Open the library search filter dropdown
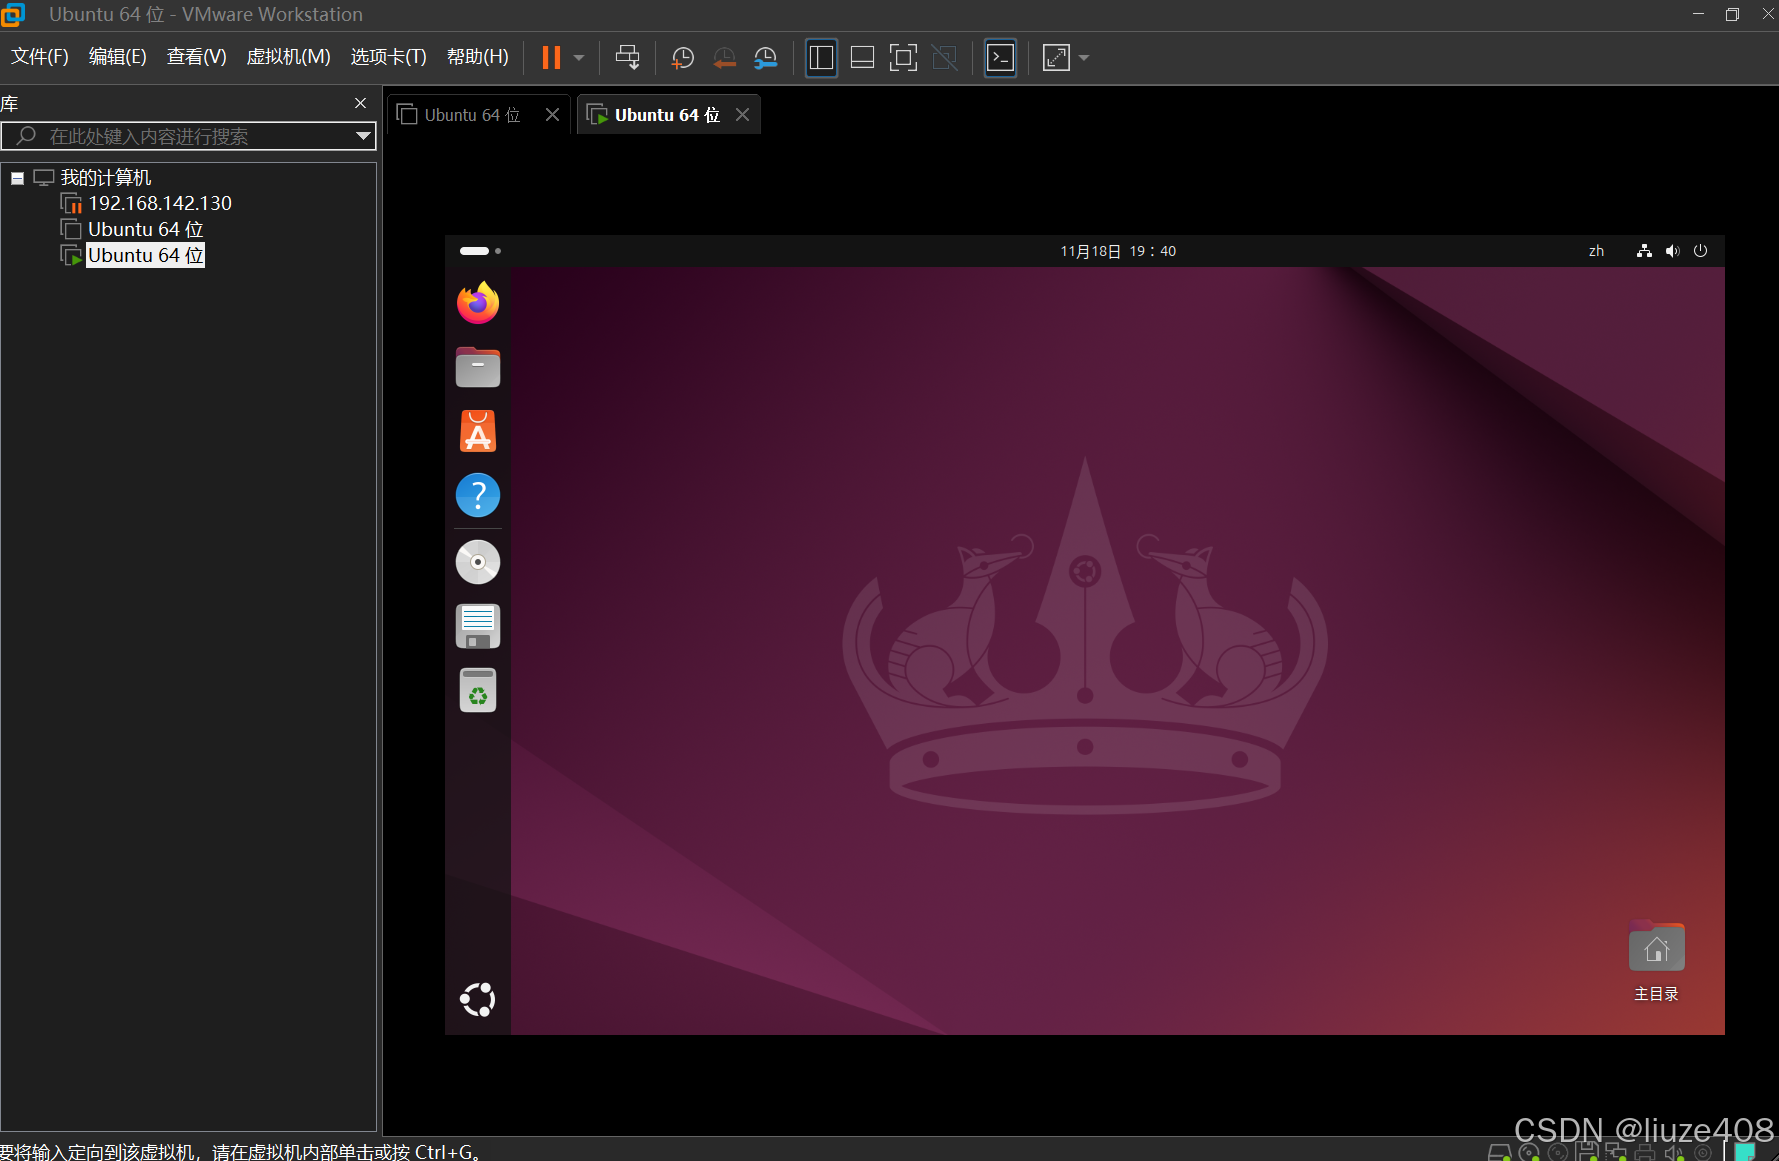Image resolution: width=1779 pixels, height=1161 pixels. (364, 136)
